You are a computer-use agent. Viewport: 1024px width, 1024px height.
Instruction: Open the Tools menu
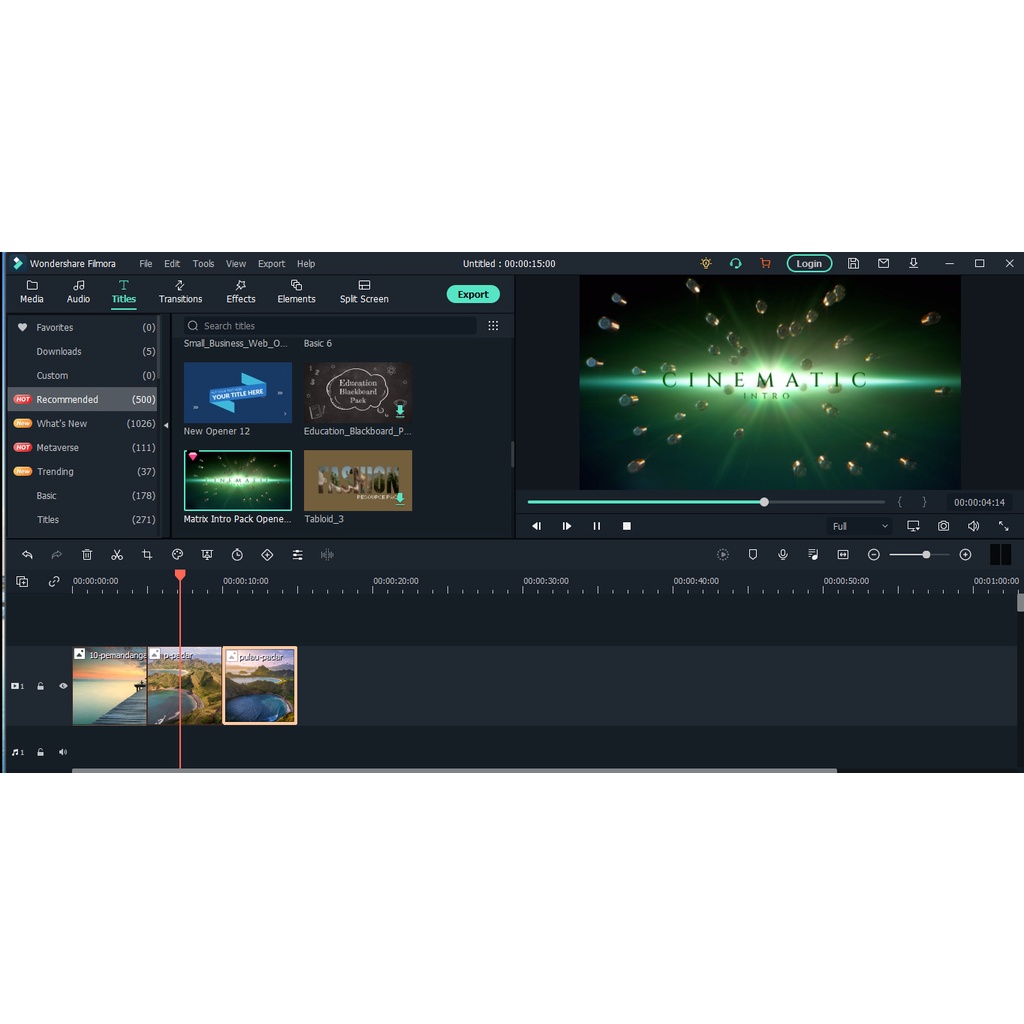[203, 264]
